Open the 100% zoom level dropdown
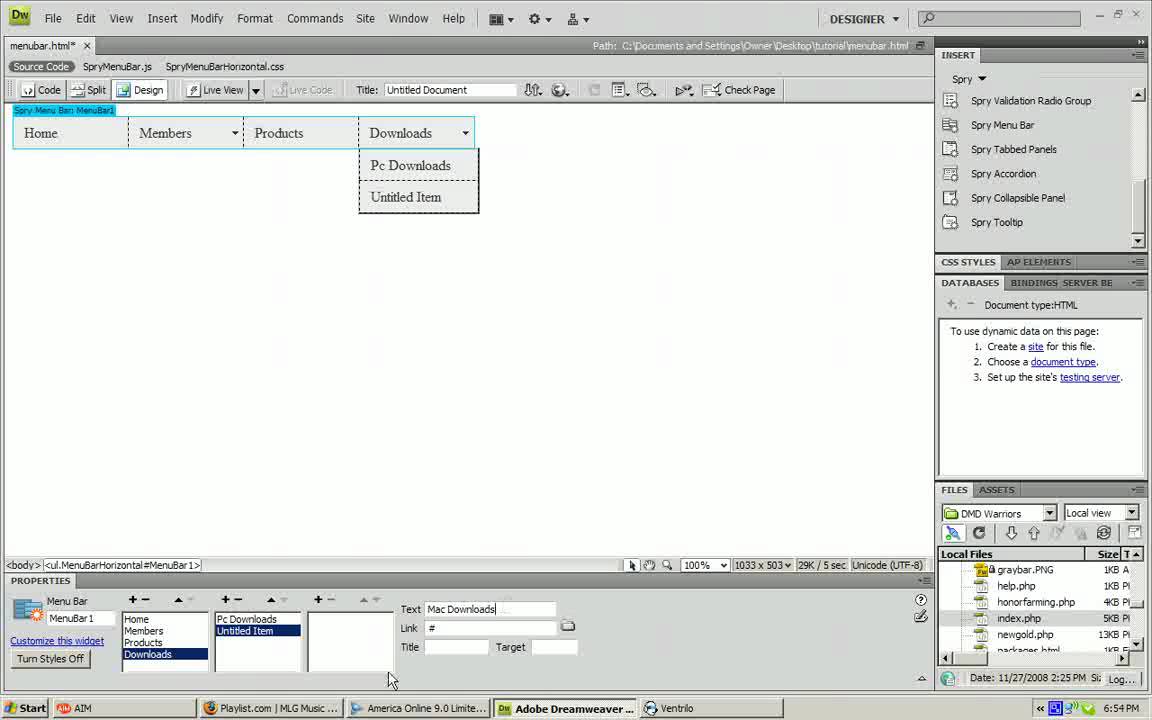Viewport: 1152px width, 720px height. (x=705, y=565)
